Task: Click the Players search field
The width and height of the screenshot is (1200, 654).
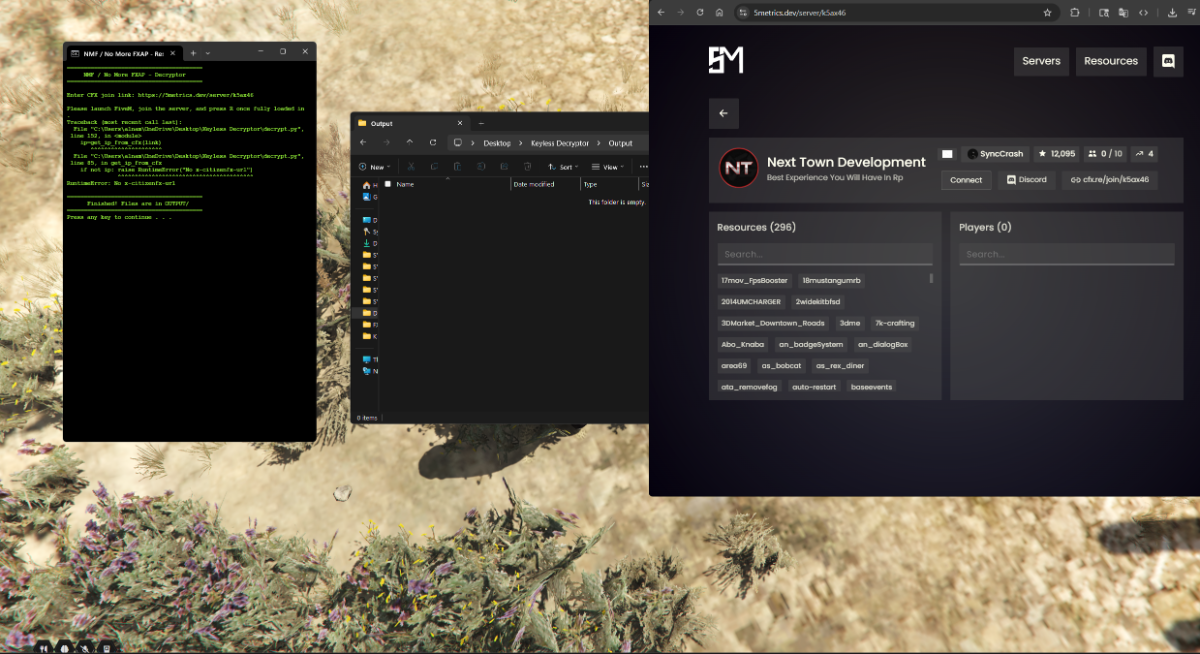Action: click(x=1066, y=254)
